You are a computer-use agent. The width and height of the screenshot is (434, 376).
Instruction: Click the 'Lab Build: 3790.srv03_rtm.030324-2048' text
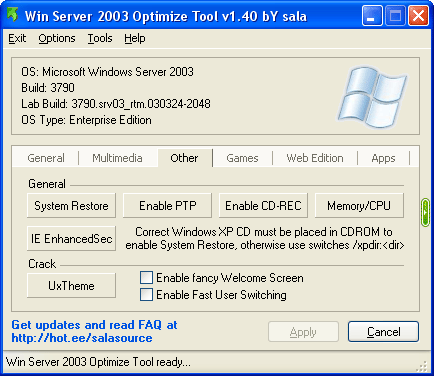click(116, 104)
